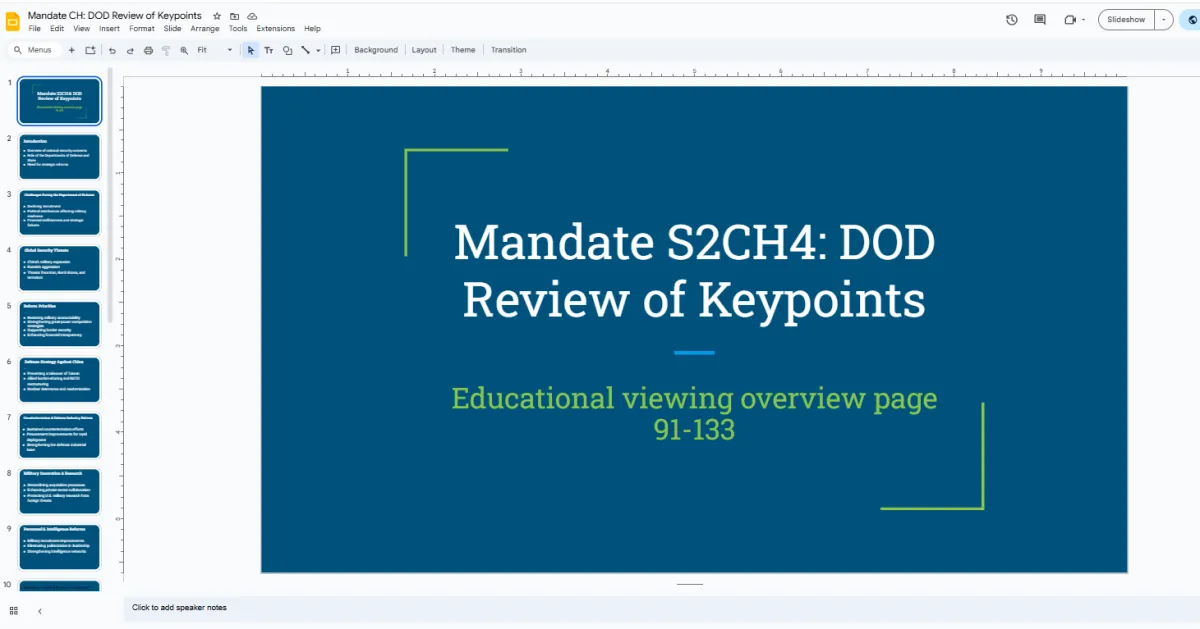The height and width of the screenshot is (629, 1200).
Task: Add a new slide with plus icon
Action: click(x=71, y=50)
